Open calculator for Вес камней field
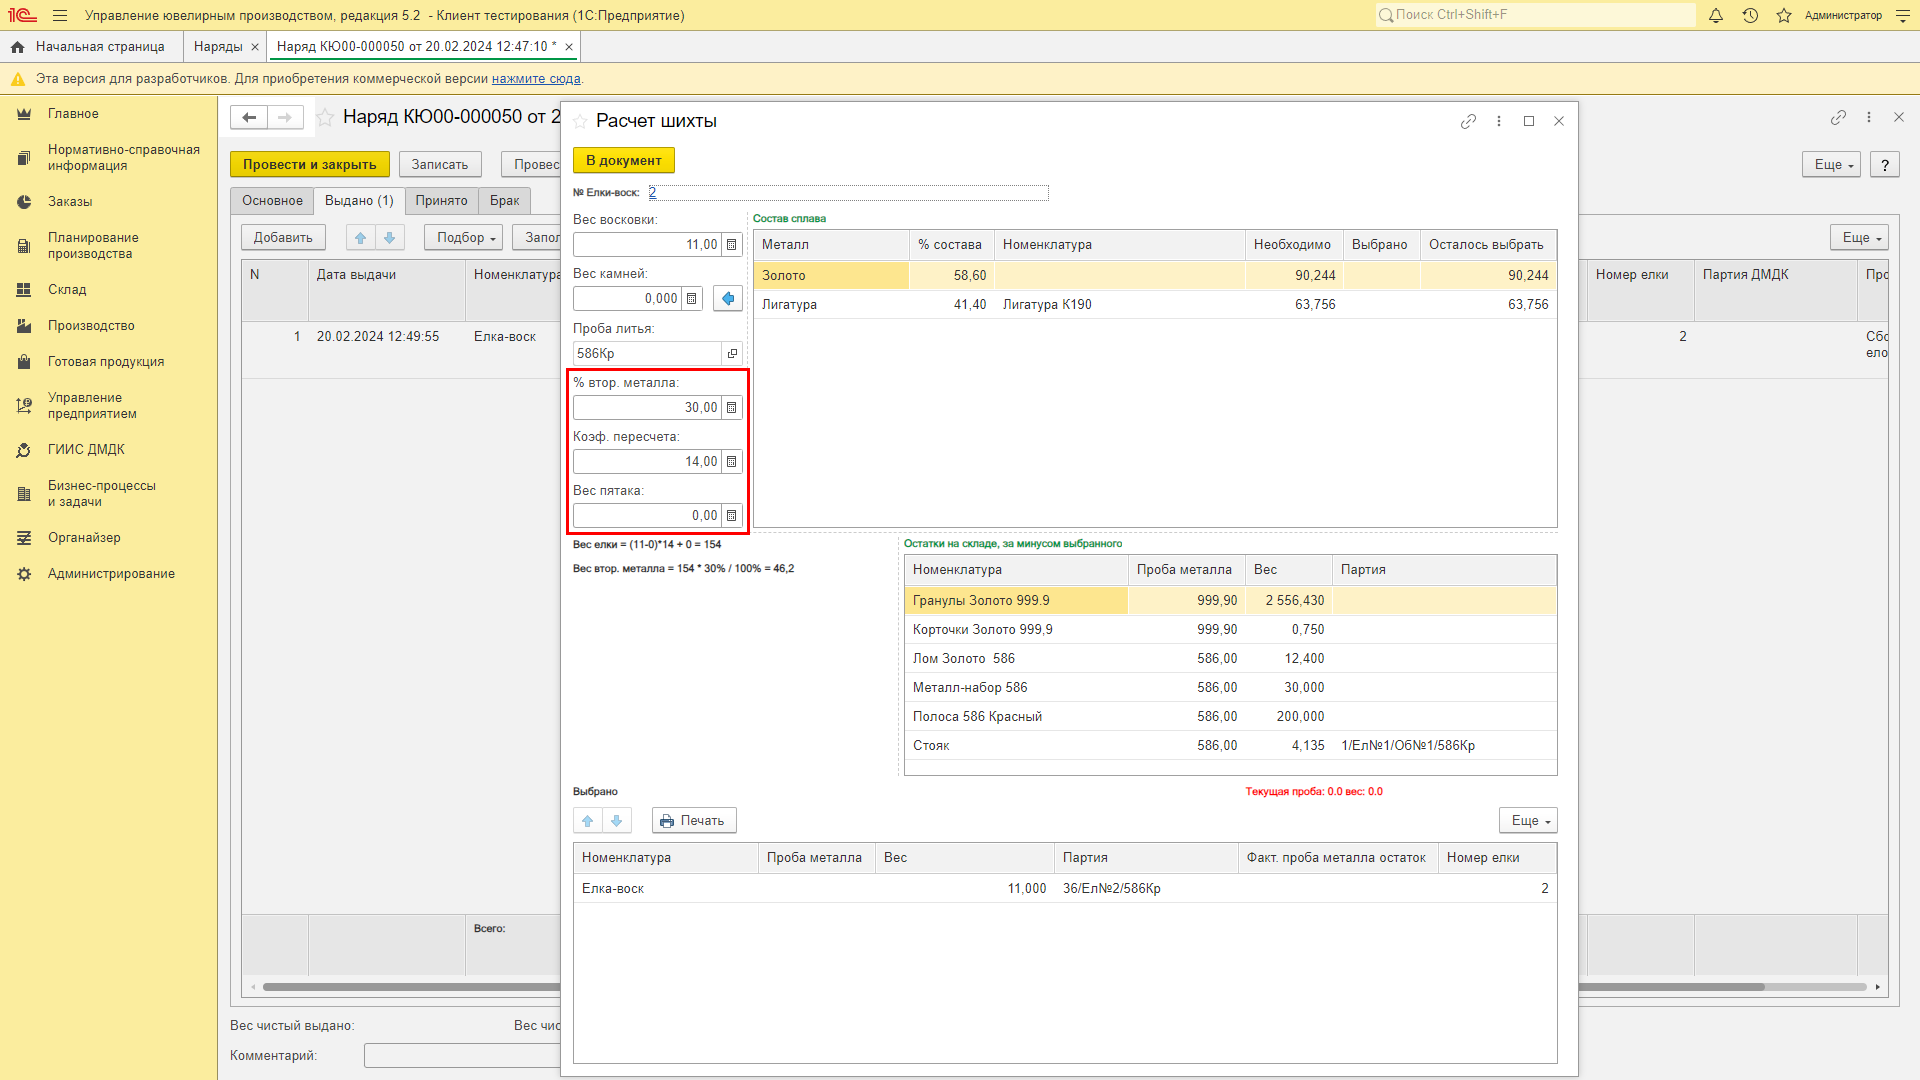Image resolution: width=1920 pixels, height=1080 pixels. (692, 299)
